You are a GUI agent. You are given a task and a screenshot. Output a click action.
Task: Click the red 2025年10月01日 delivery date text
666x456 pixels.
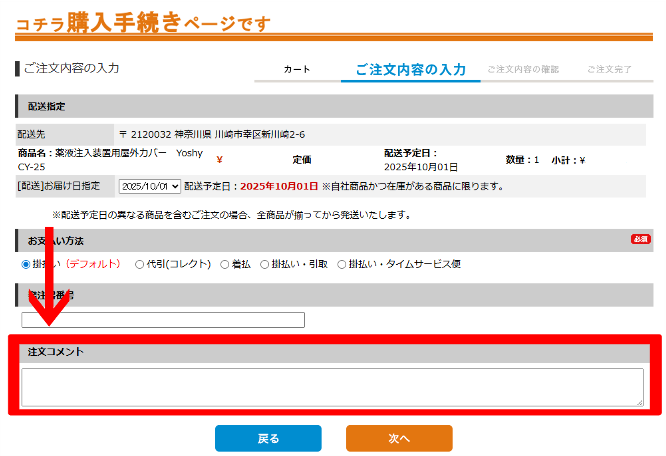279,186
